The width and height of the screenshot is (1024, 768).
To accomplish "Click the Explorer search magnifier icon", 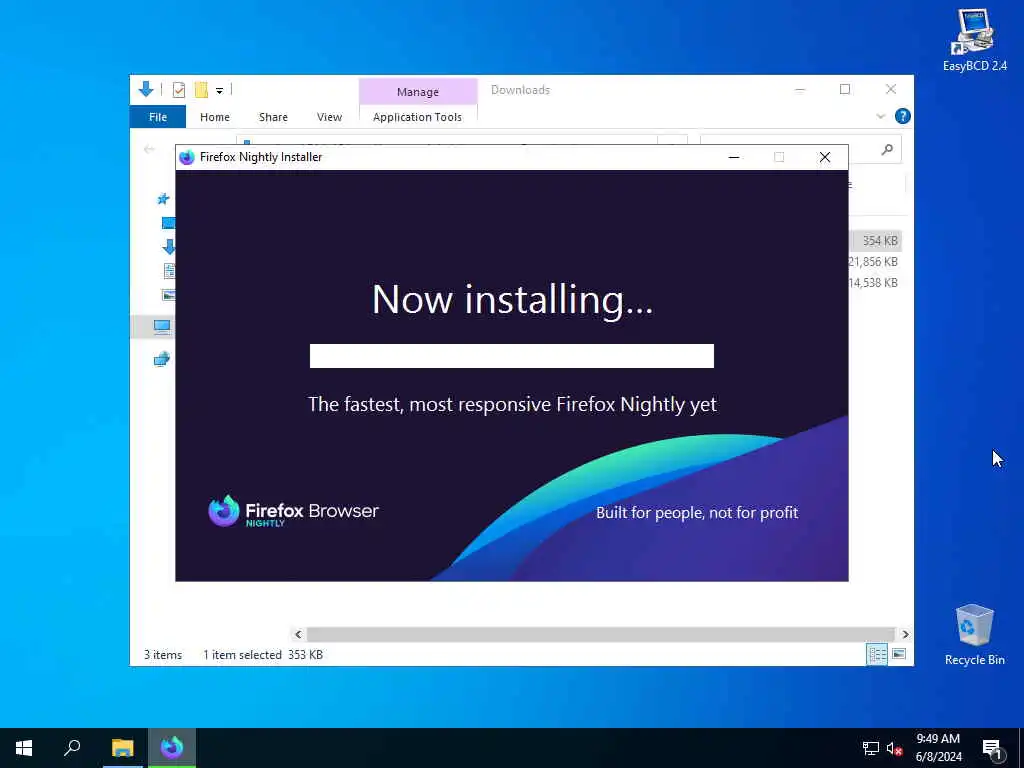I will point(887,150).
